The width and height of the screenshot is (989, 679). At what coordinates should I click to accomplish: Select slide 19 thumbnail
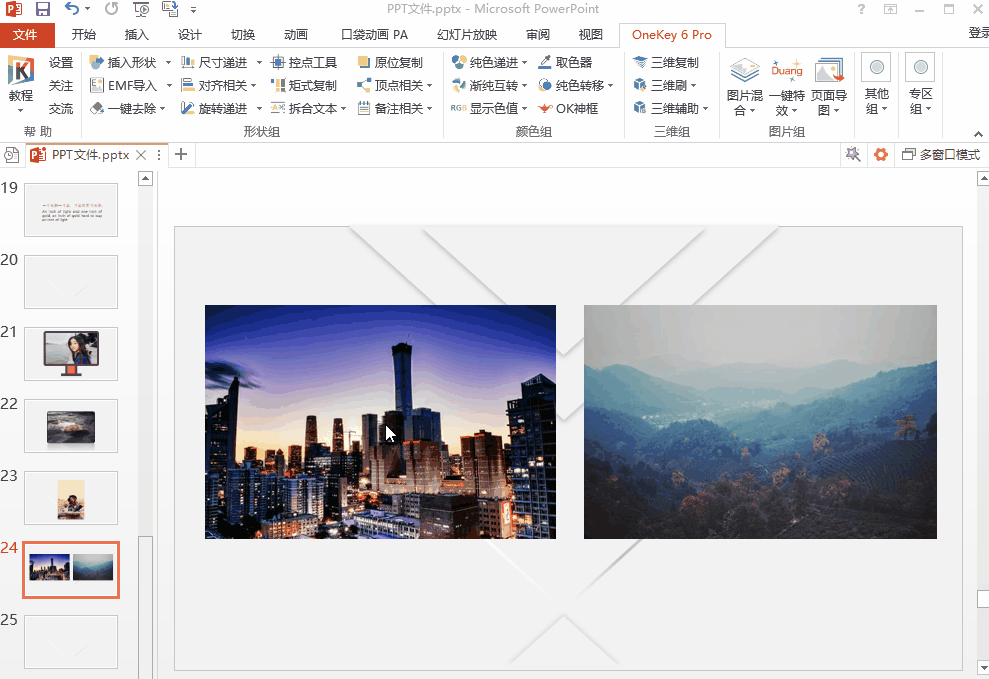(71, 210)
